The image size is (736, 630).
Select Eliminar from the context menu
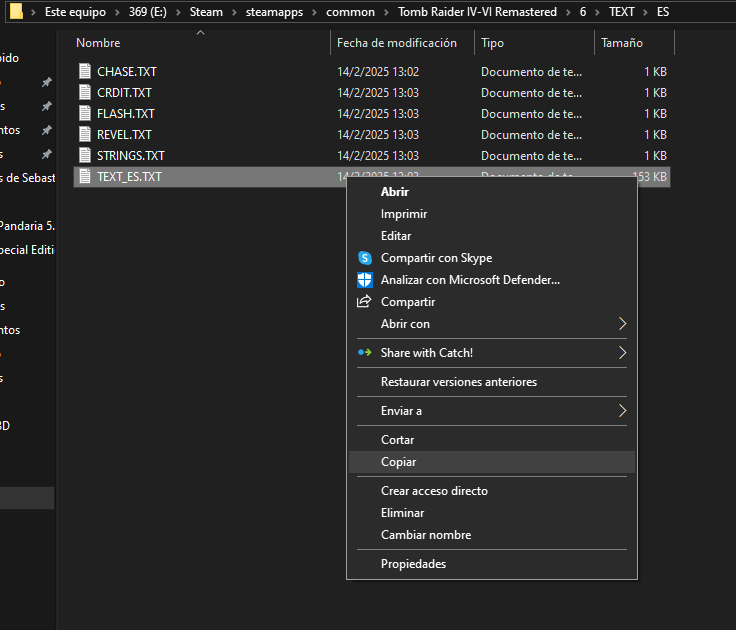(x=403, y=513)
